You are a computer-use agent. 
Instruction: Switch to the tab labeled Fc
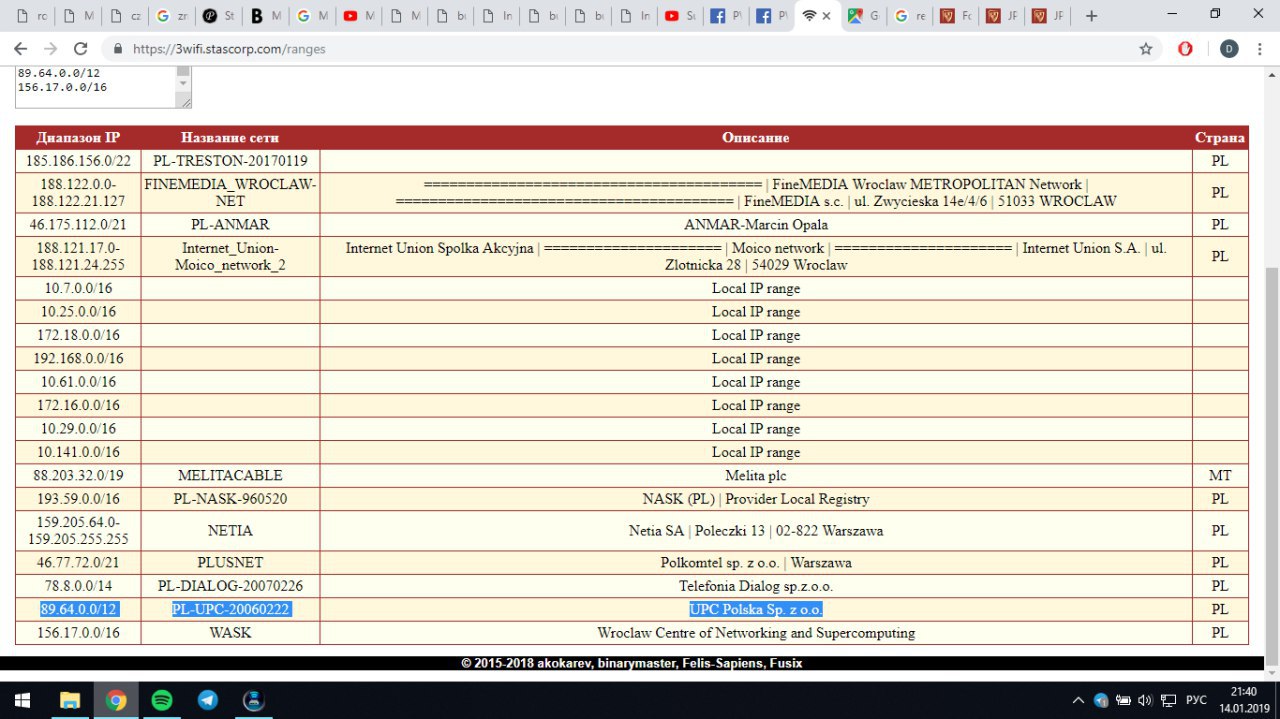point(954,16)
